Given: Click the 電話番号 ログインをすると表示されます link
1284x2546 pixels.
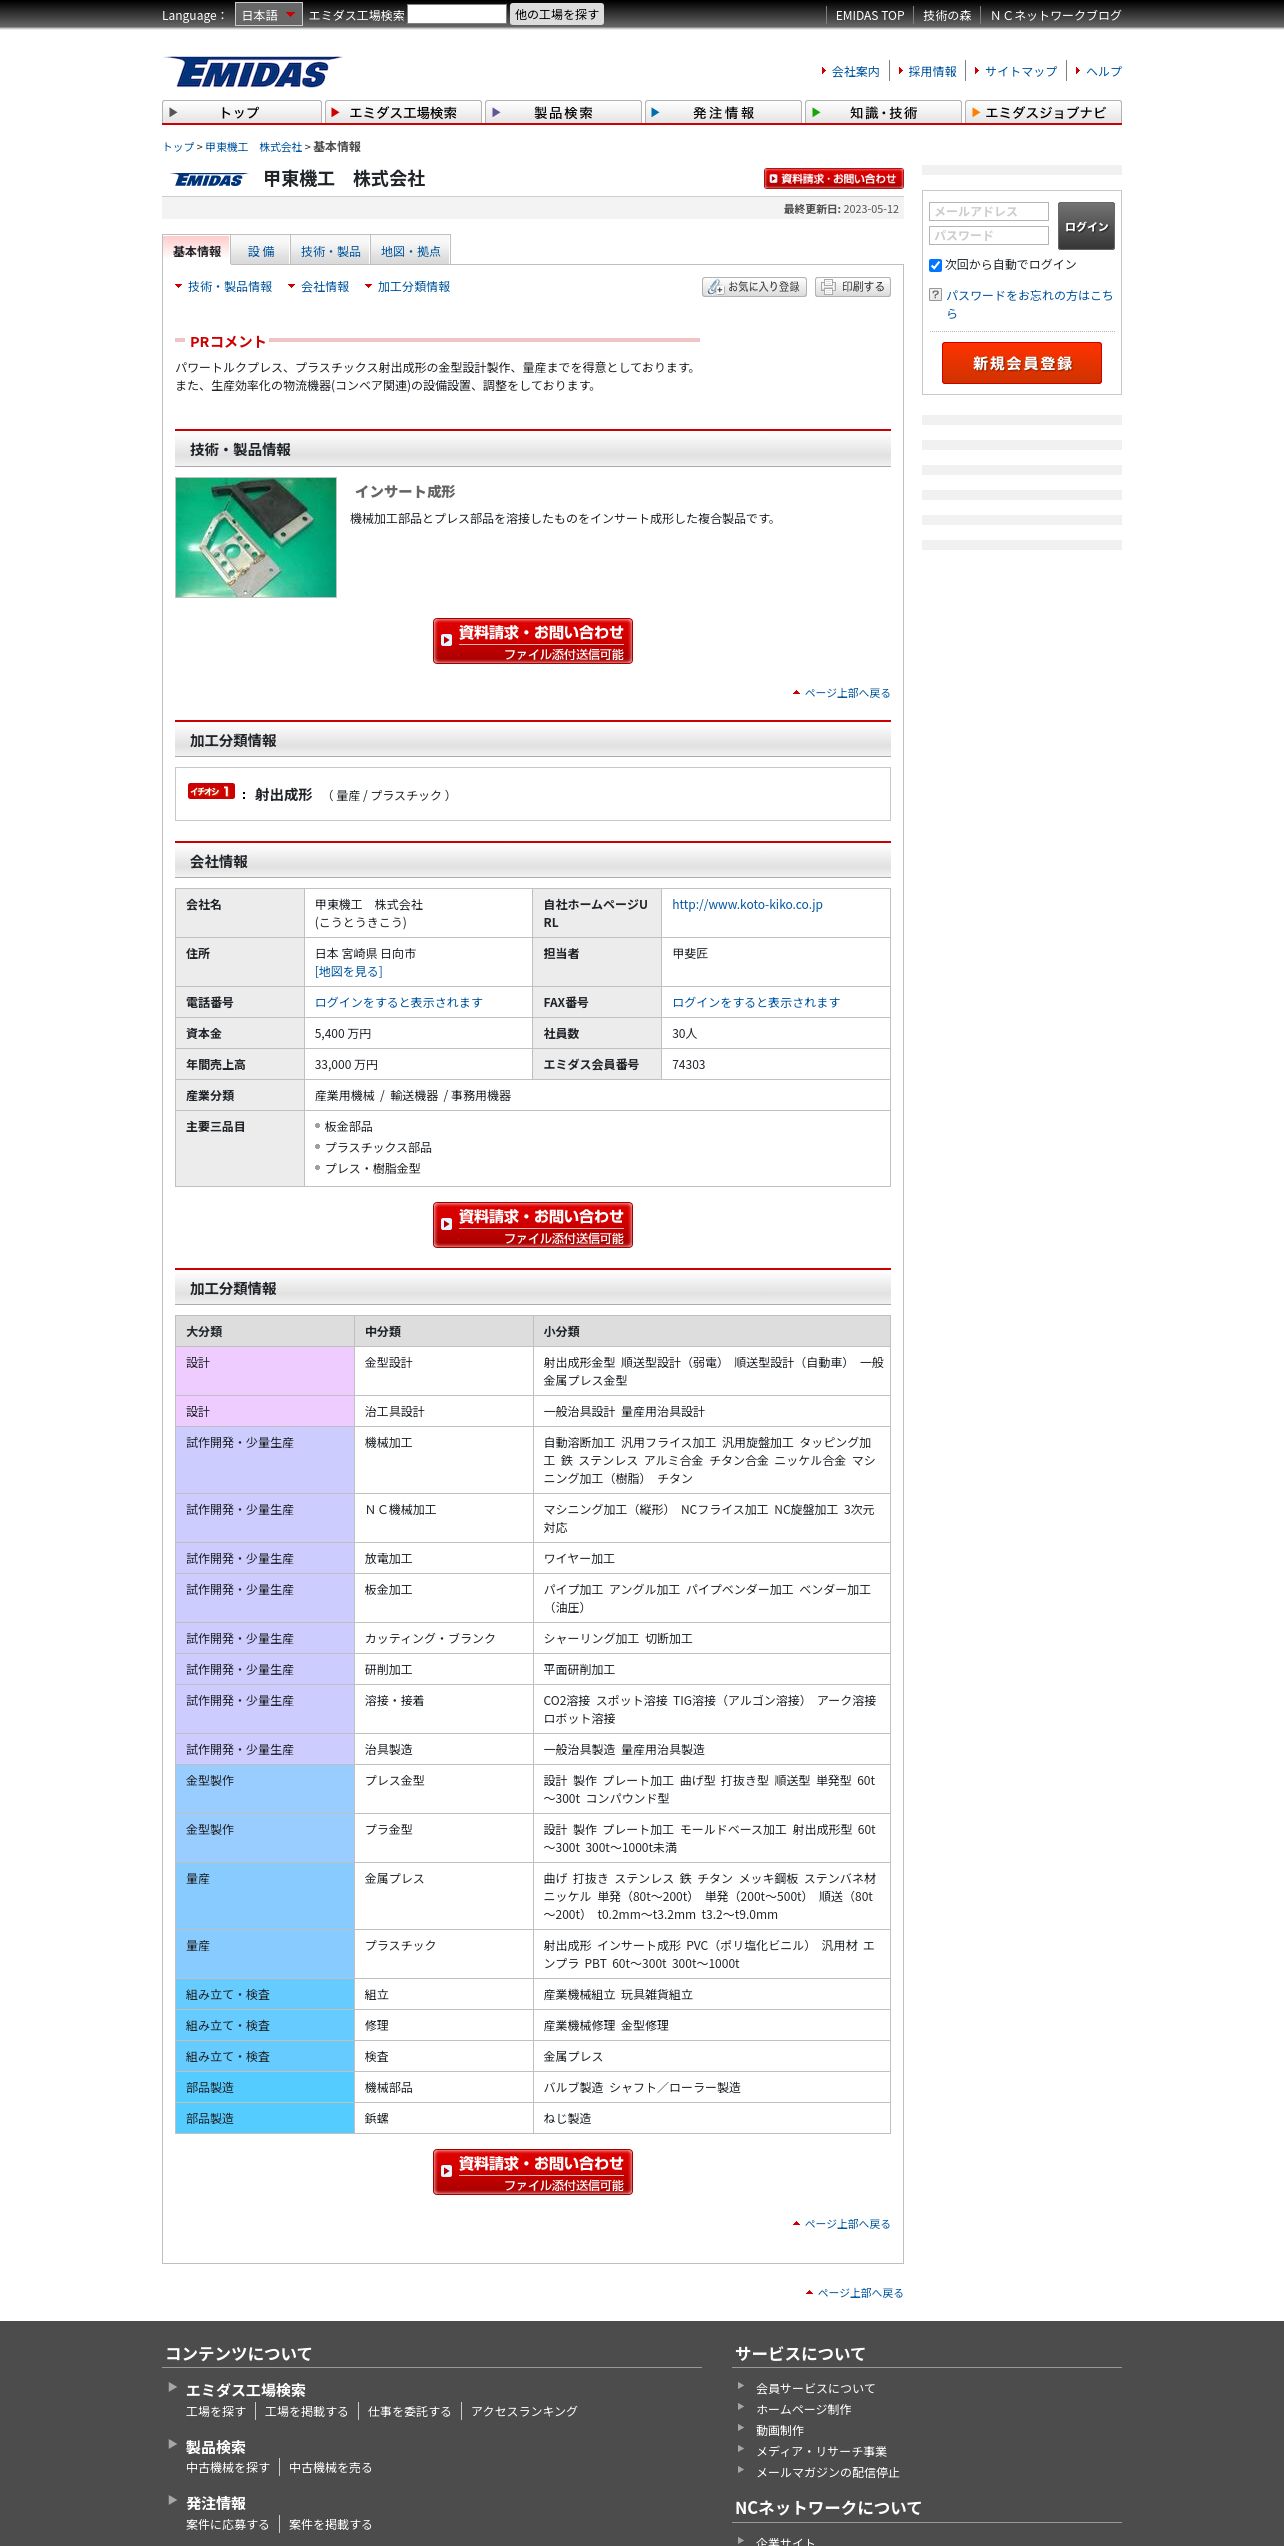Looking at the screenshot, I should (x=398, y=1002).
